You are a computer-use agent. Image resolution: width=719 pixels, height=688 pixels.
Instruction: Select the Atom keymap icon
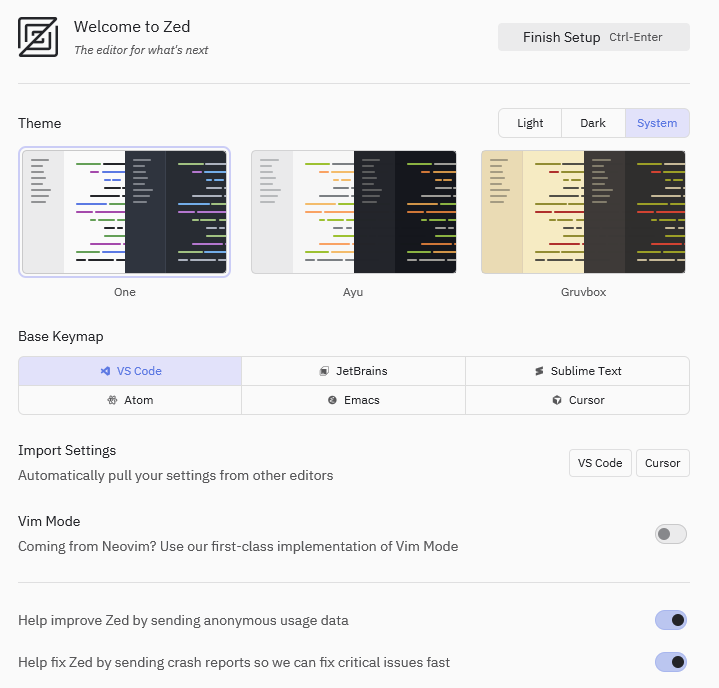[x=113, y=400]
